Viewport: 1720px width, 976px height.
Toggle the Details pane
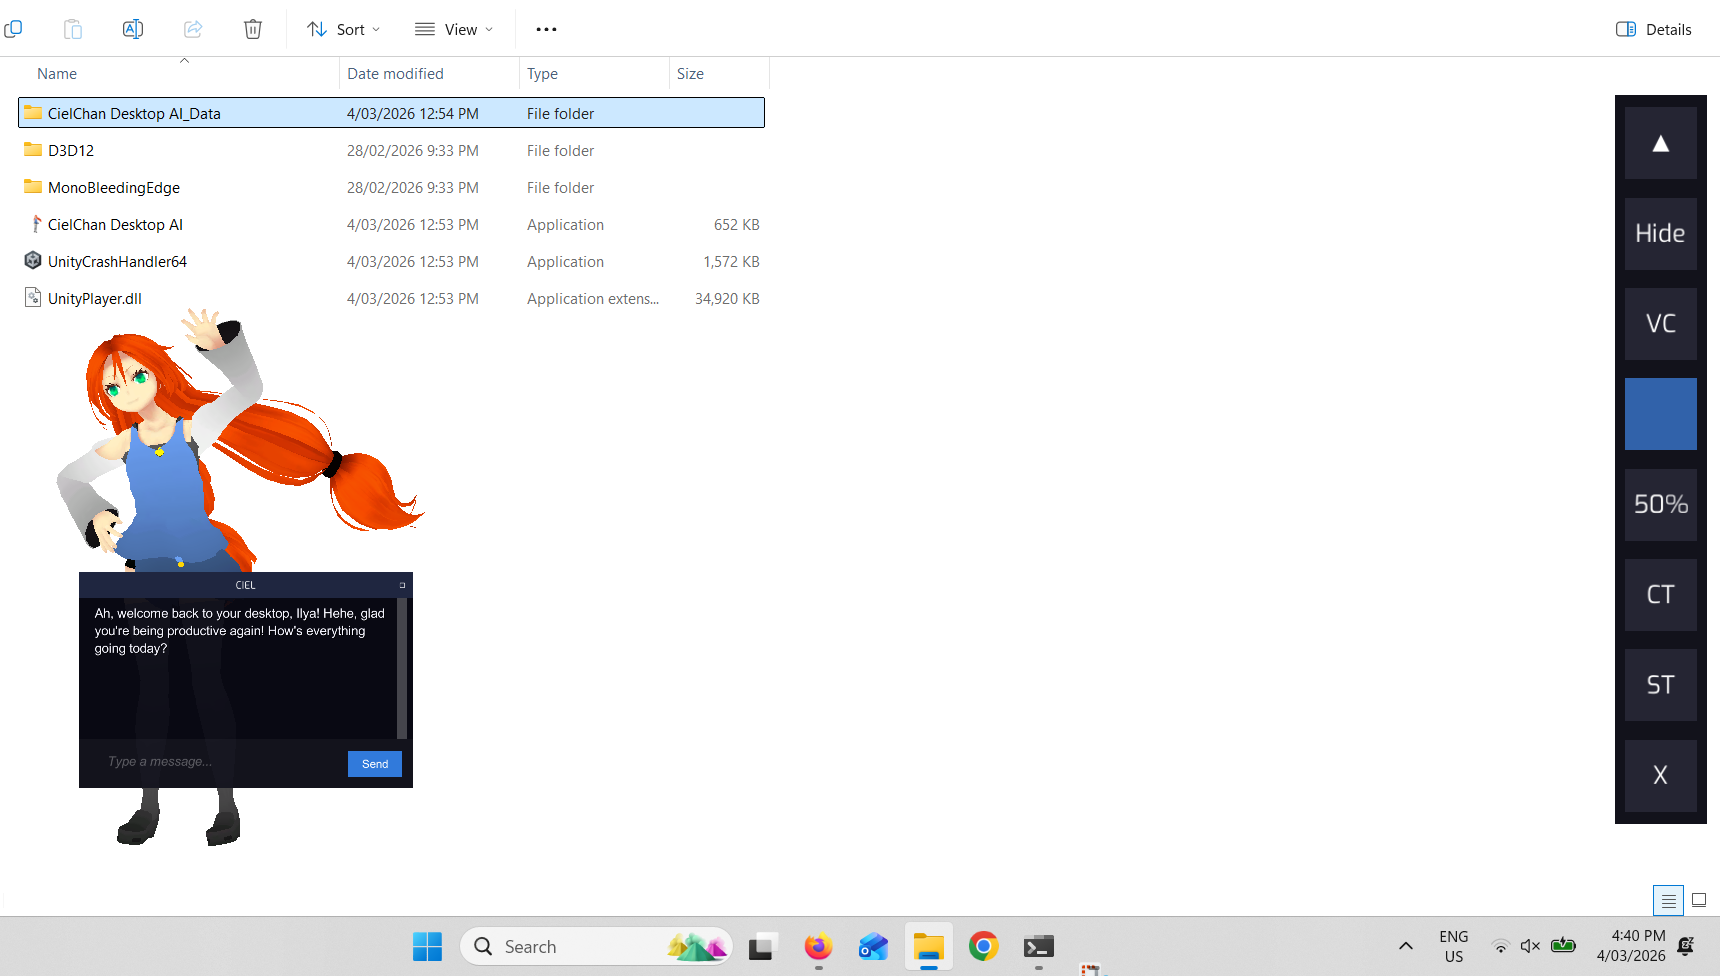(x=1654, y=29)
